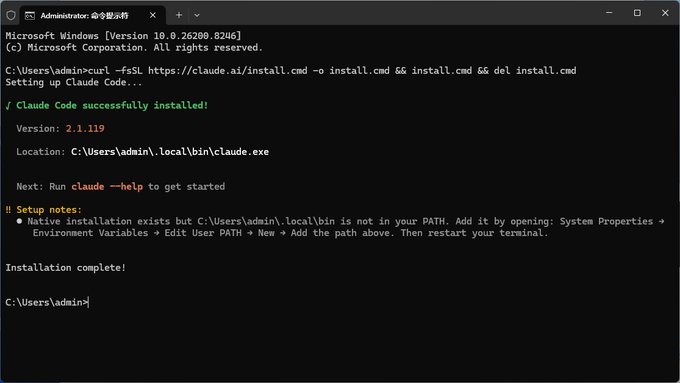Click the administrator shield icon in title bar
The height and width of the screenshot is (383, 680).
click(x=11, y=16)
